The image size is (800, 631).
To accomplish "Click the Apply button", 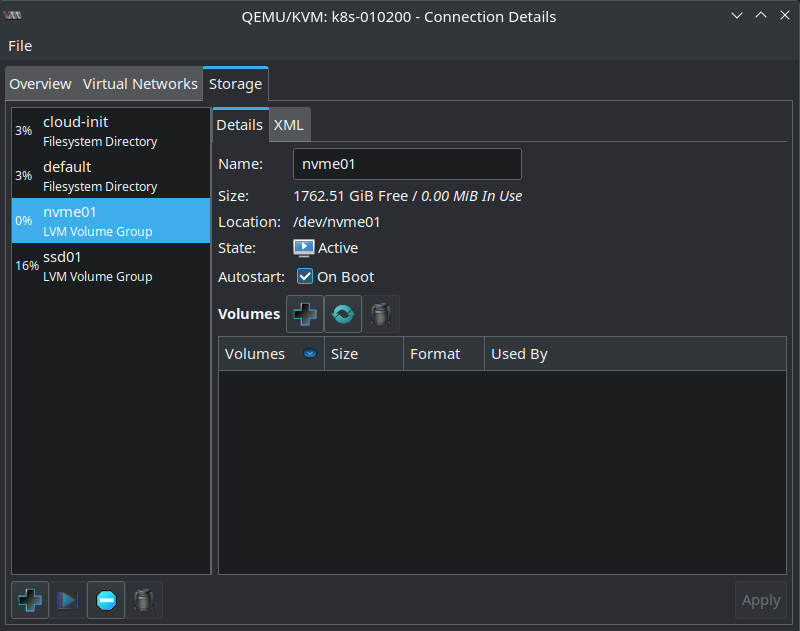I will click(x=761, y=600).
